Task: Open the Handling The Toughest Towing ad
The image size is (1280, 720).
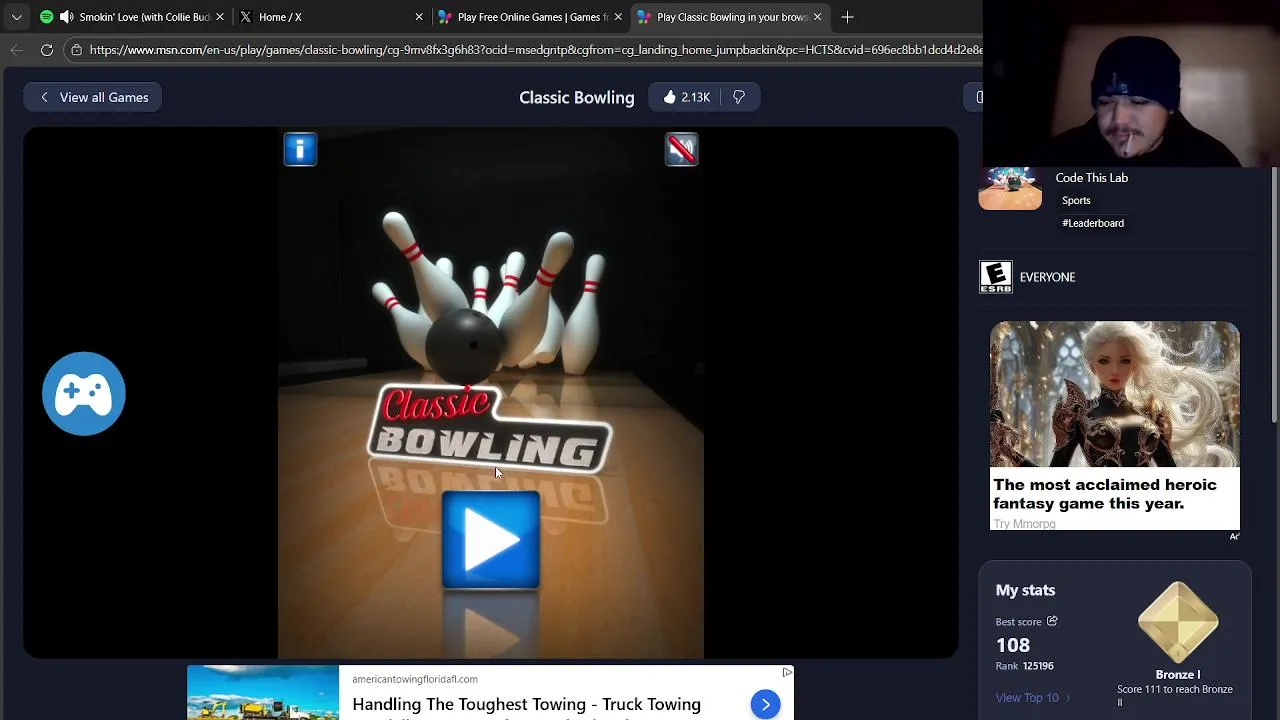Action: point(526,704)
